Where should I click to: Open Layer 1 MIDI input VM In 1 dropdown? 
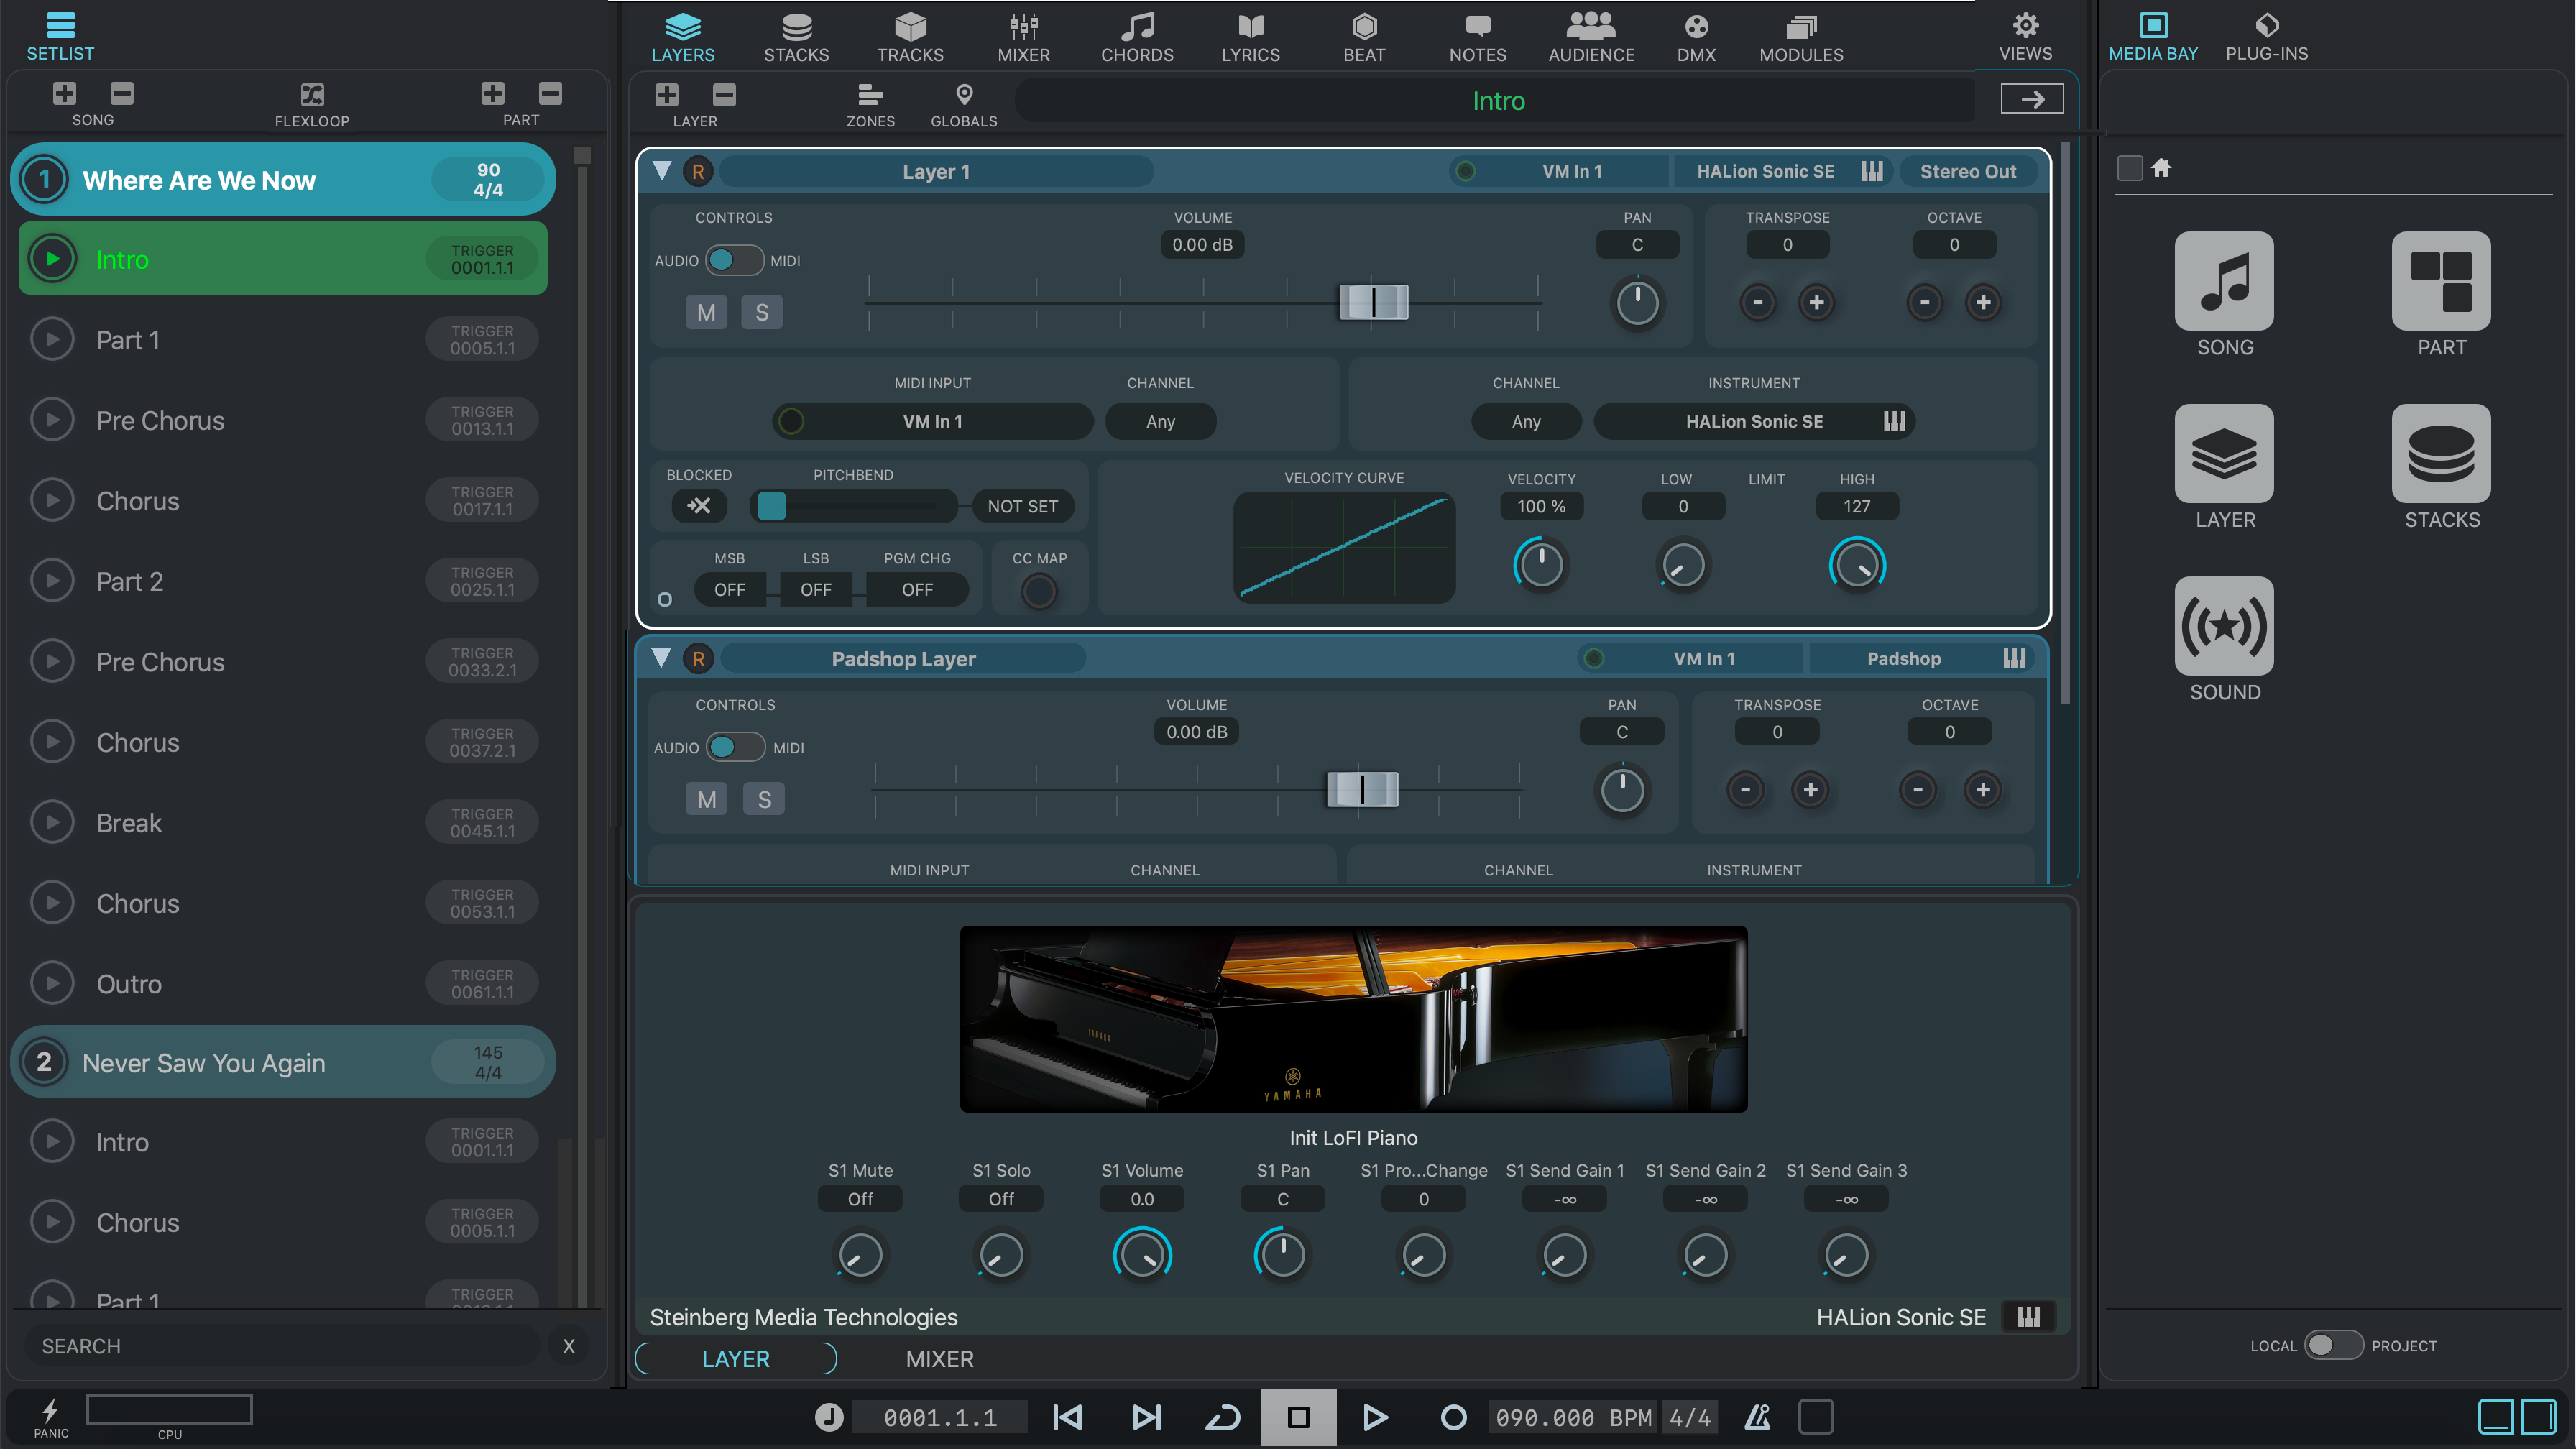pos(932,422)
